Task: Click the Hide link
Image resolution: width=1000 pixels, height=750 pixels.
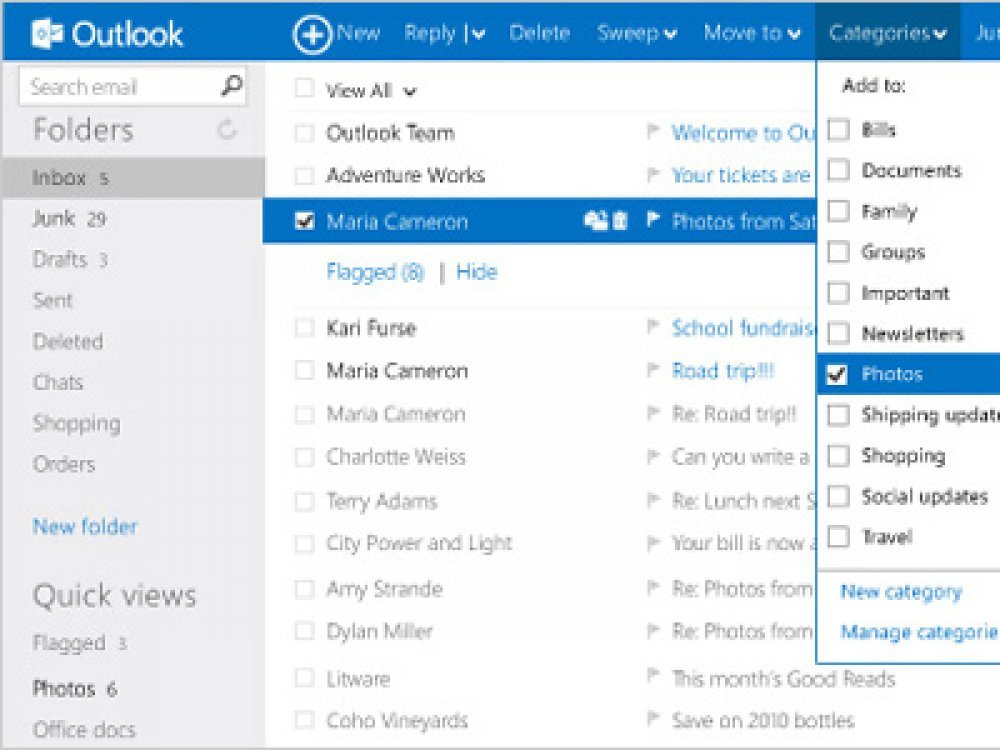Action: coord(476,272)
